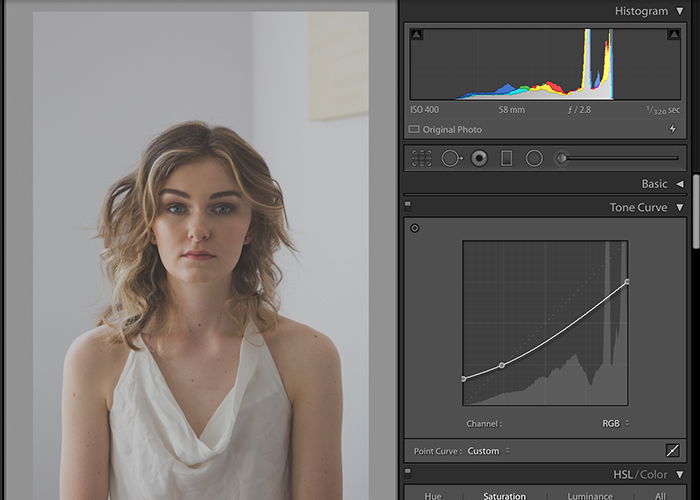The width and height of the screenshot is (700, 500).
Task: Click the Original Photo label
Action: 452,129
